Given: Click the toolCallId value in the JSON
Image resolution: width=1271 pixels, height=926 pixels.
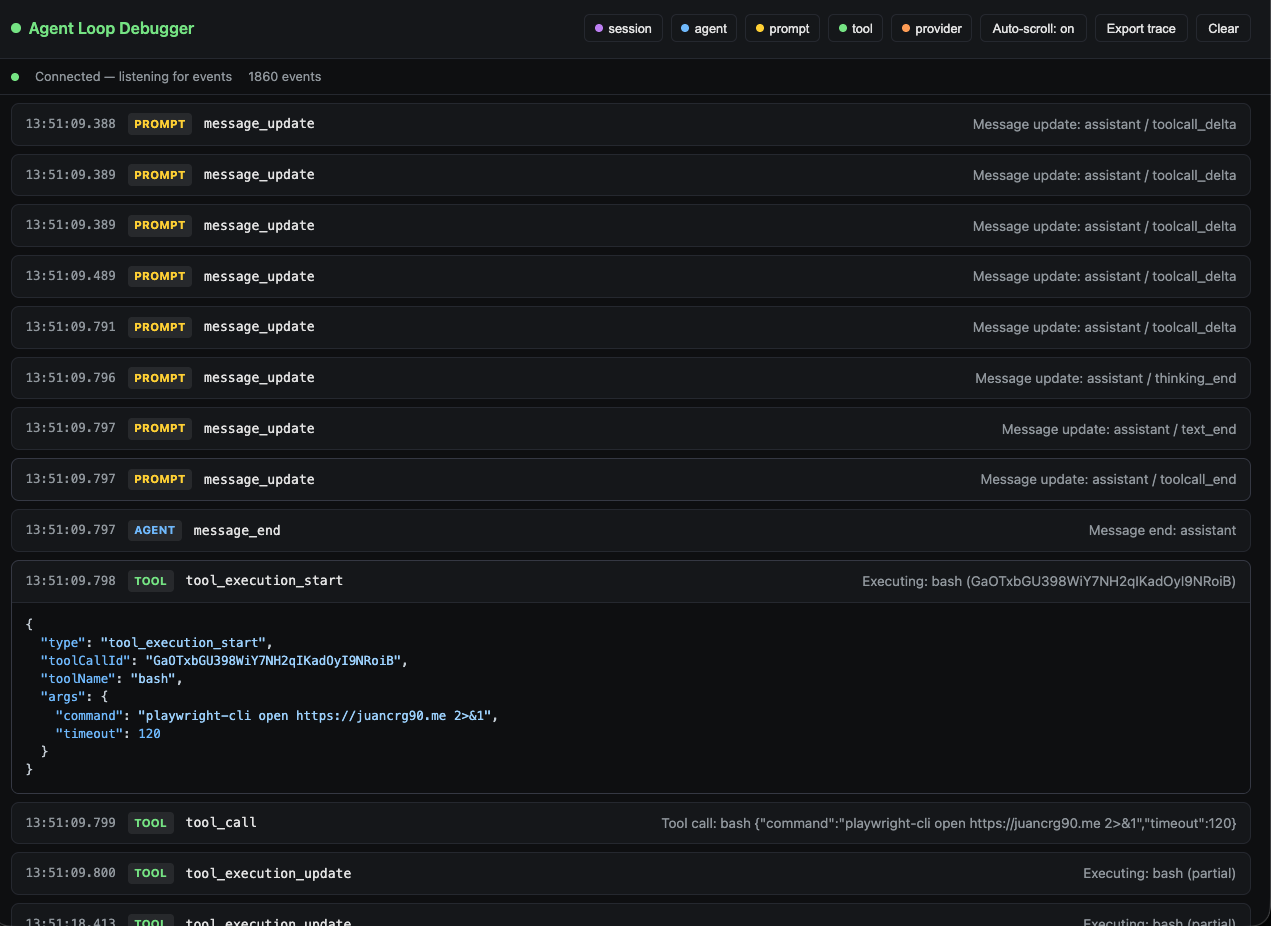Looking at the screenshot, I should click(273, 660).
